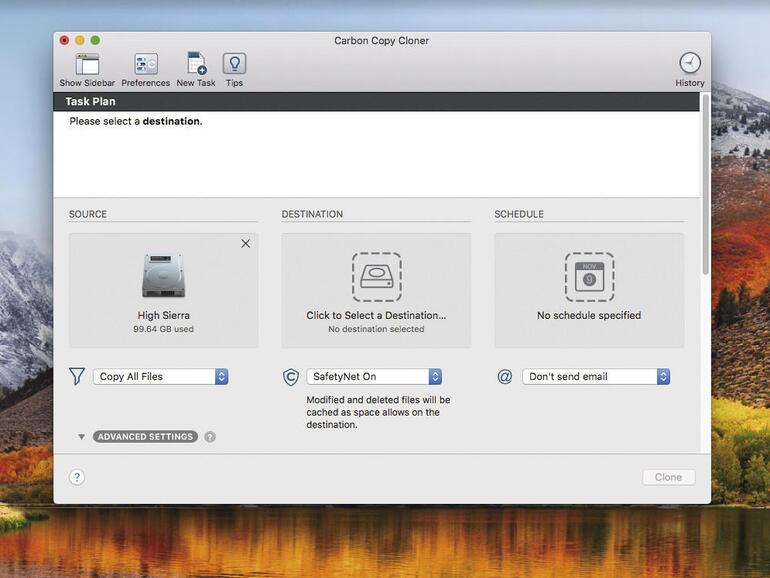This screenshot has width=770, height=578.
Task: Open help next to Advanced Settings
Action: click(x=210, y=437)
